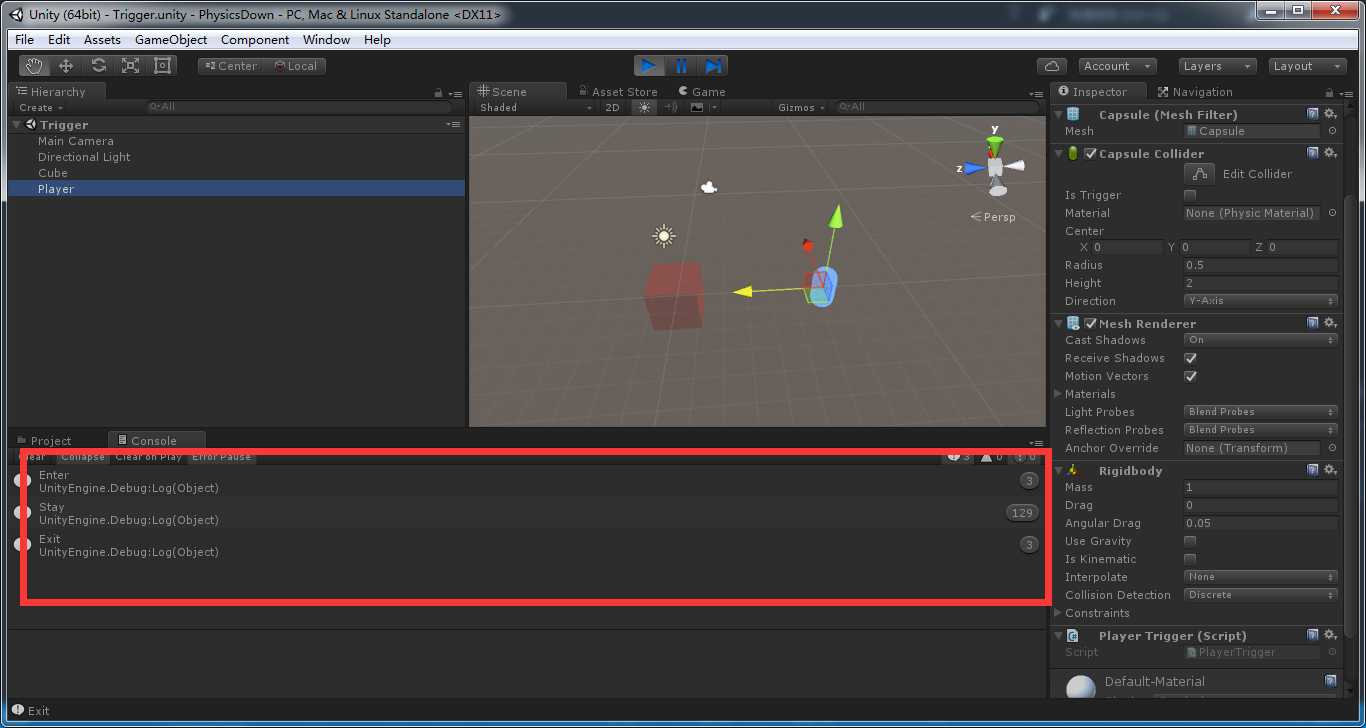Viewport: 1366px width, 728px height.
Task: Open Shaded draw mode dropdown
Action: 534,107
